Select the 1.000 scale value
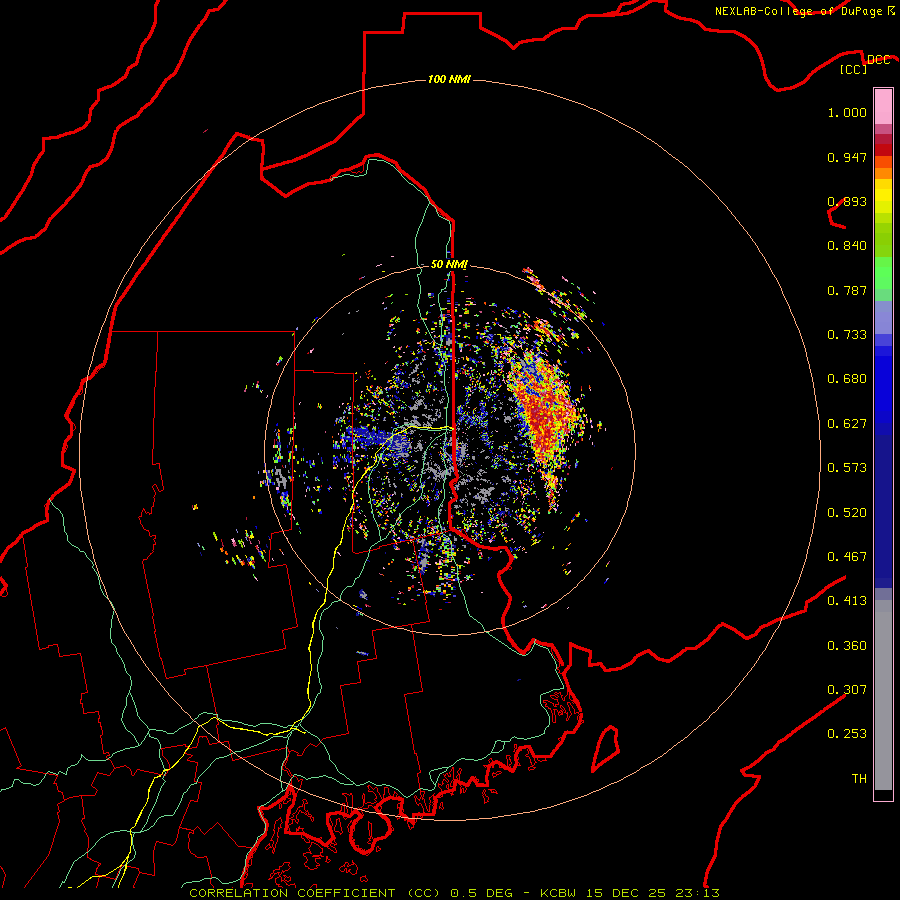The height and width of the screenshot is (900, 900). point(847,112)
